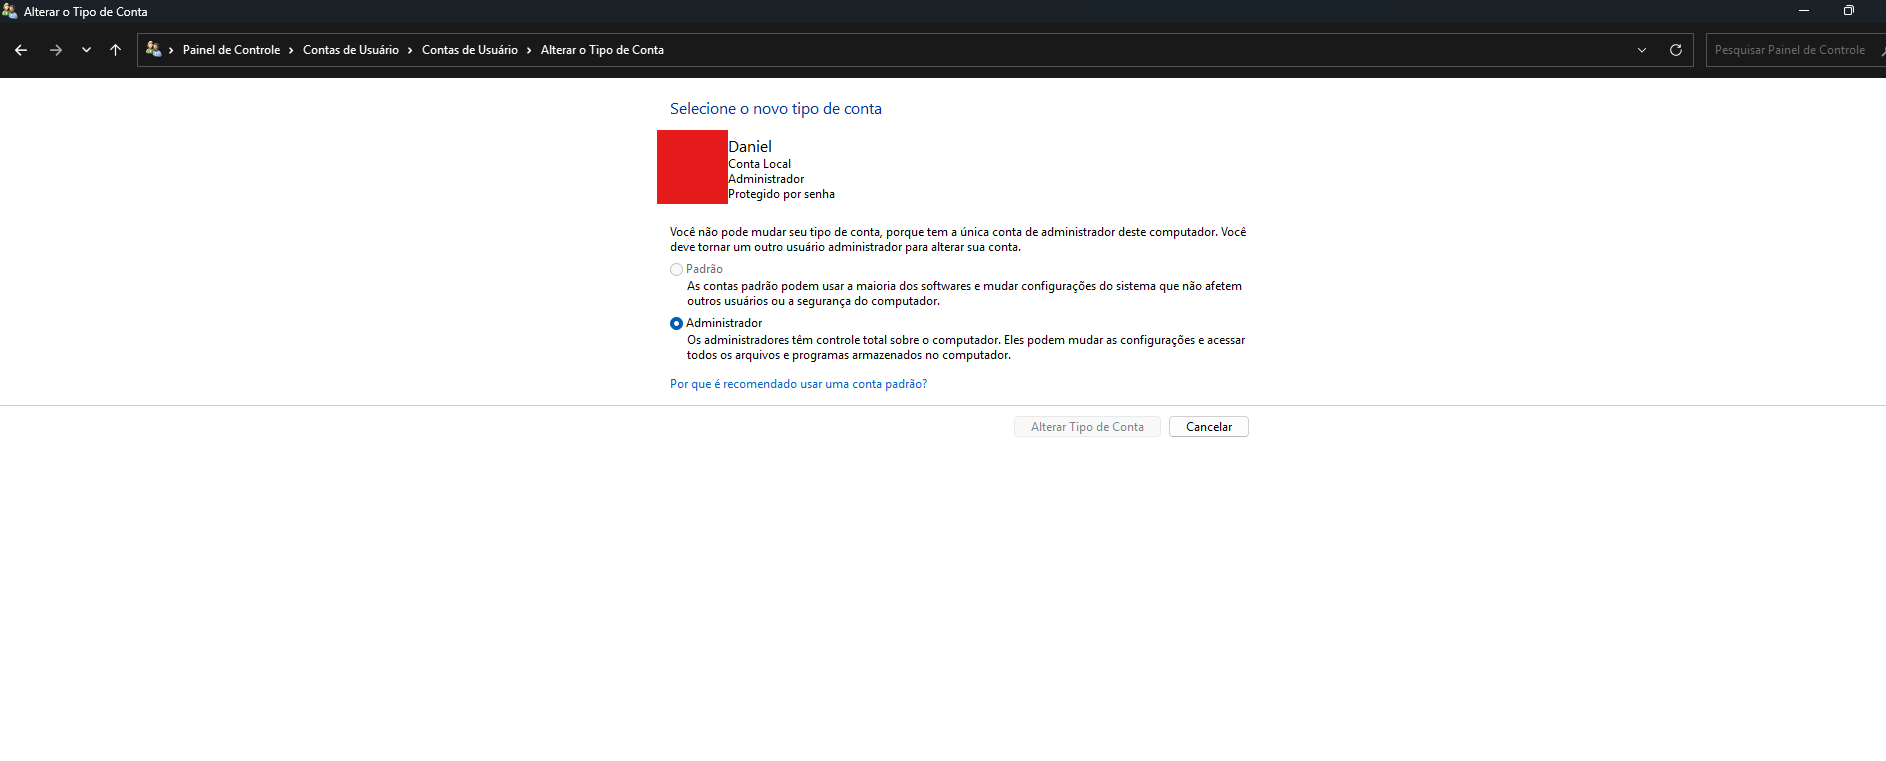This screenshot has height=761, width=1886.
Task: Click the account name Daniel
Action: (750, 146)
